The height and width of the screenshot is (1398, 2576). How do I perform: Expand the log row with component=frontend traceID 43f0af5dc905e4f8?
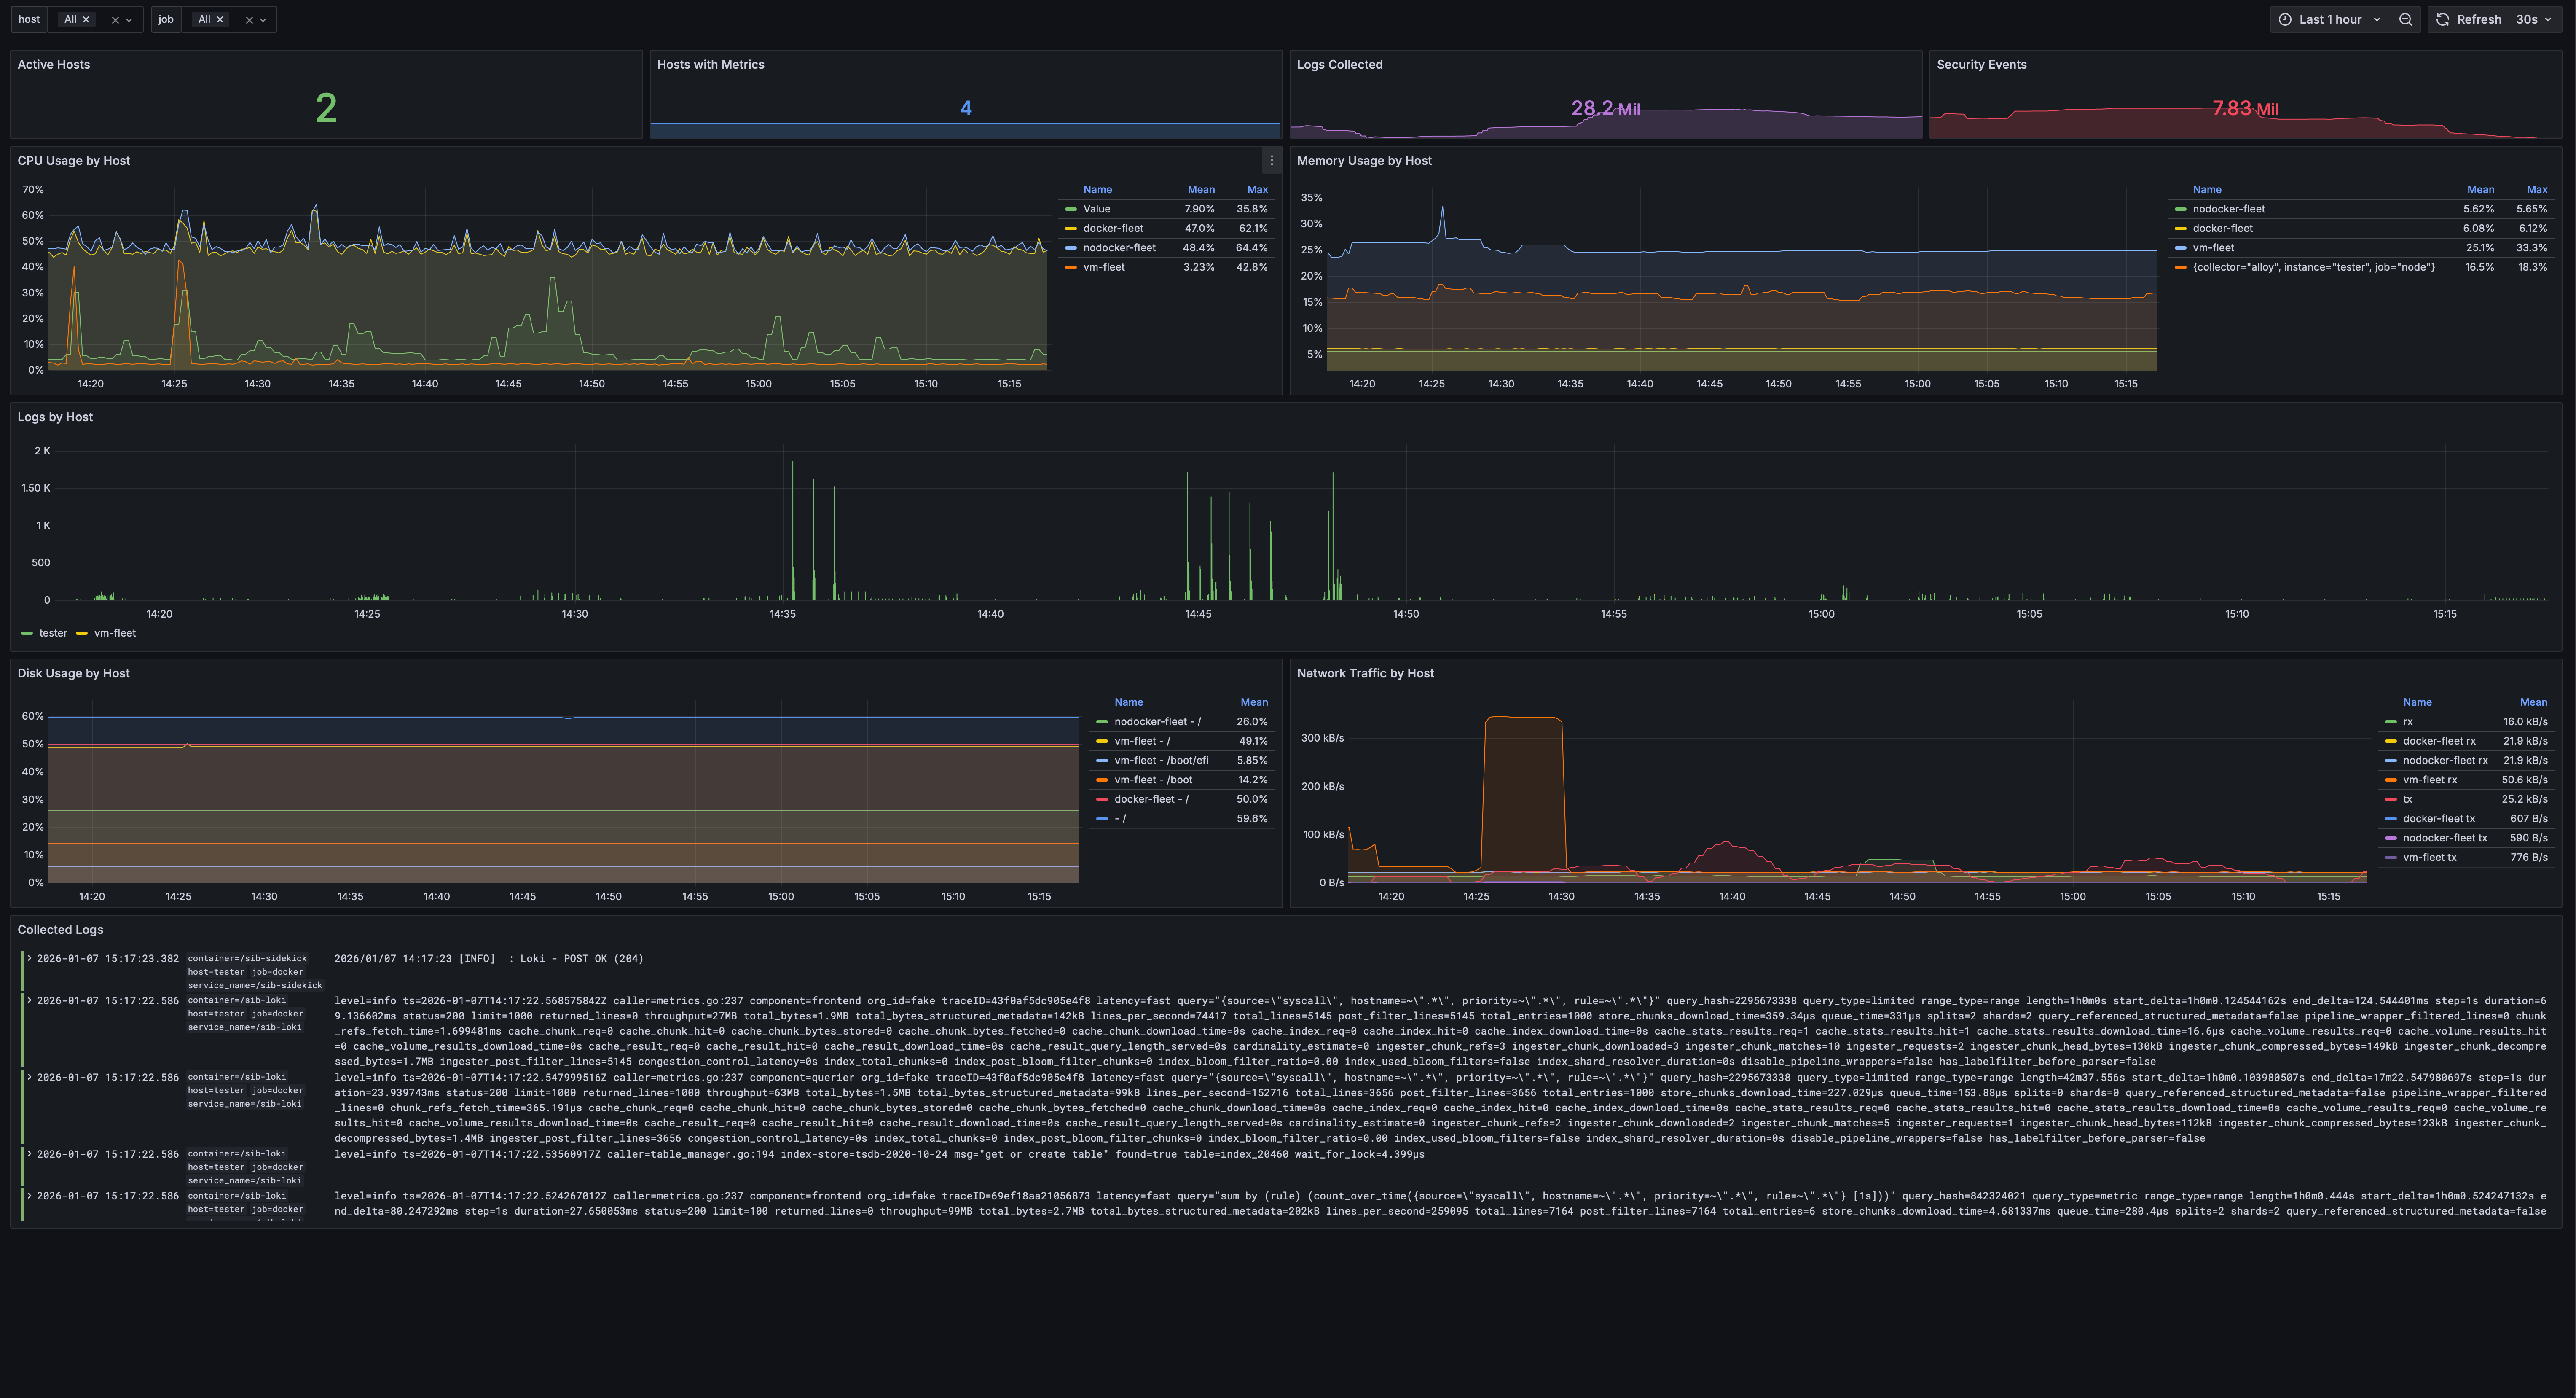coord(29,1000)
